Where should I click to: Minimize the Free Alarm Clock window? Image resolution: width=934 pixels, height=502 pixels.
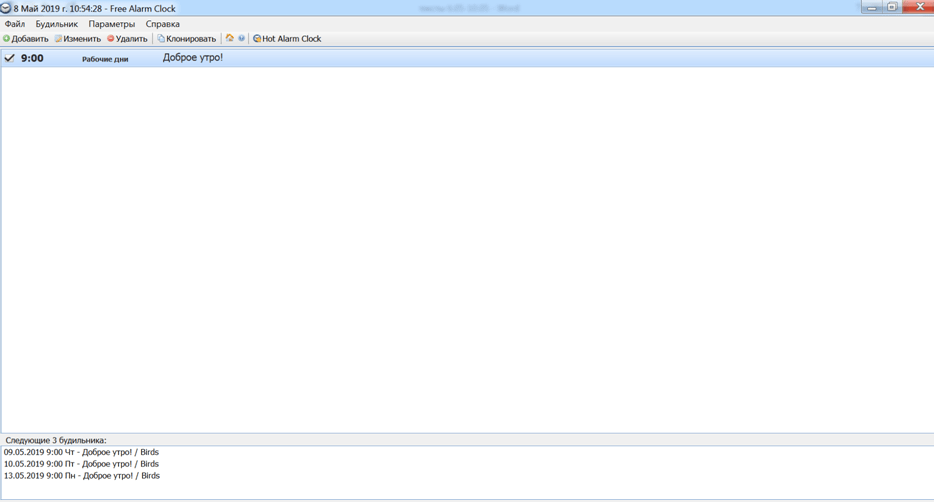872,7
